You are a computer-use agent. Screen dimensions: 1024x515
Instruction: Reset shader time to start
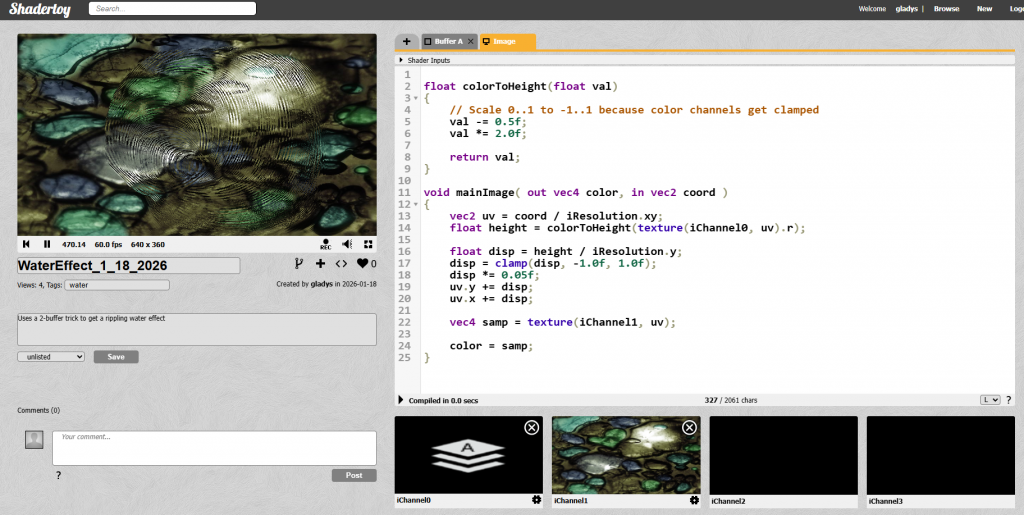27,244
